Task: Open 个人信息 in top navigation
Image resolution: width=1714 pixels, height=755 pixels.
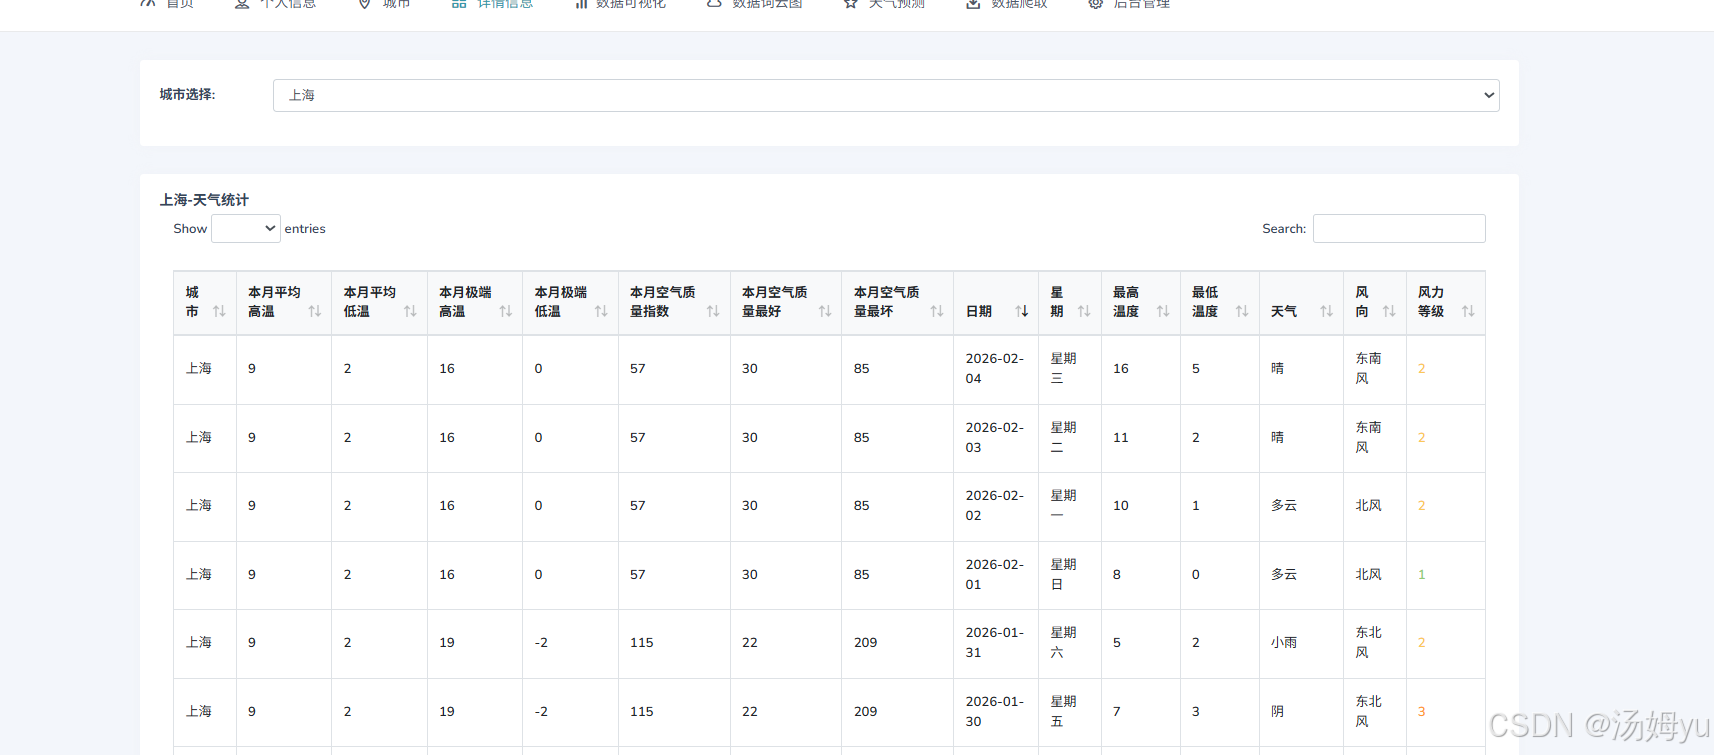Action: tap(275, 4)
